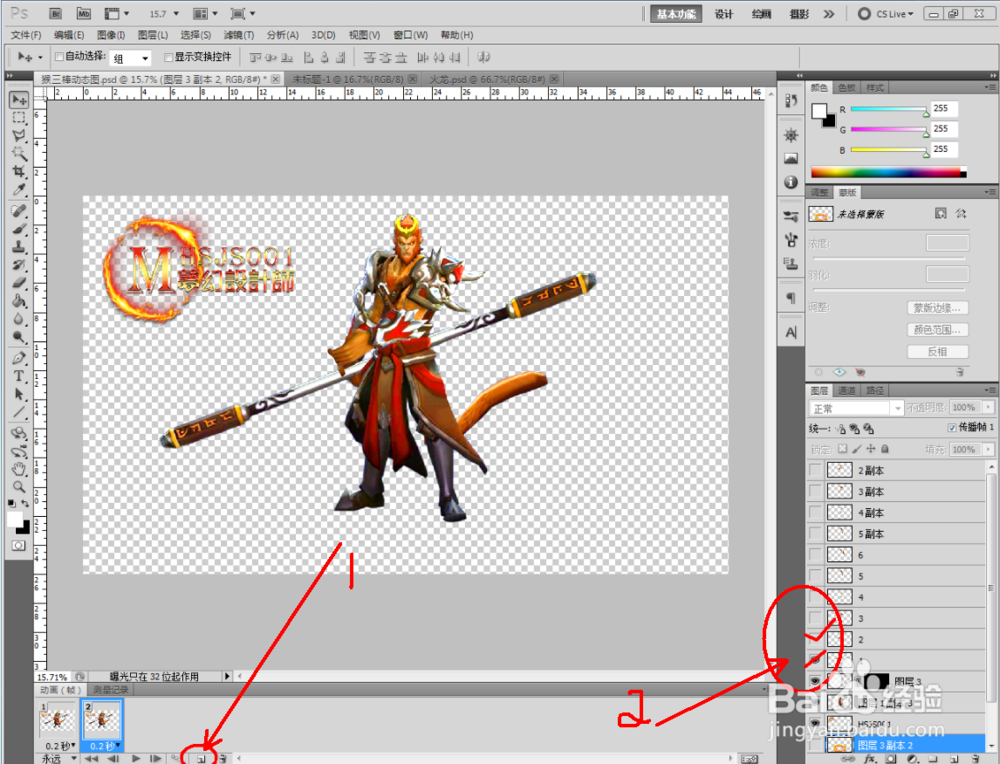The image size is (1000, 764).
Task: Click the 蒙版边缘... button
Action: pyautogui.click(x=938, y=308)
